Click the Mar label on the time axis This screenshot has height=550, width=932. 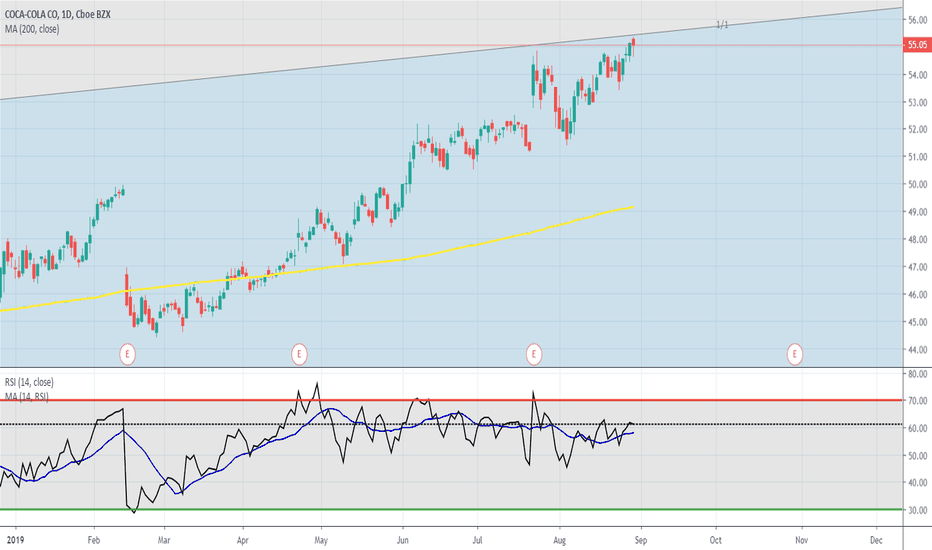[164, 540]
